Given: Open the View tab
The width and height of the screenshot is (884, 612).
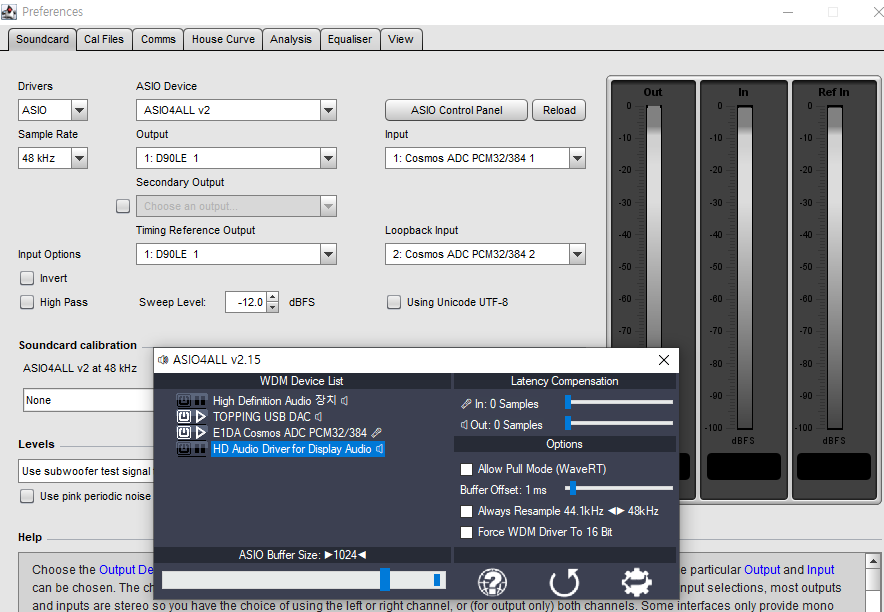Looking at the screenshot, I should (401, 39).
